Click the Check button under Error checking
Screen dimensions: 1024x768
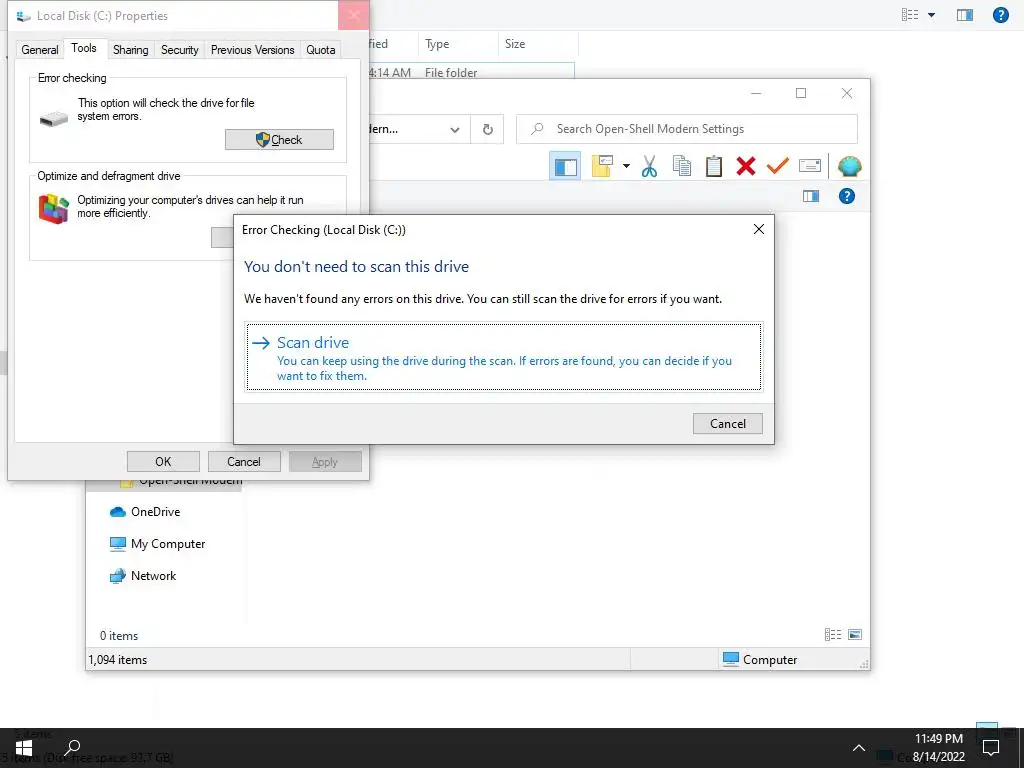coord(279,140)
